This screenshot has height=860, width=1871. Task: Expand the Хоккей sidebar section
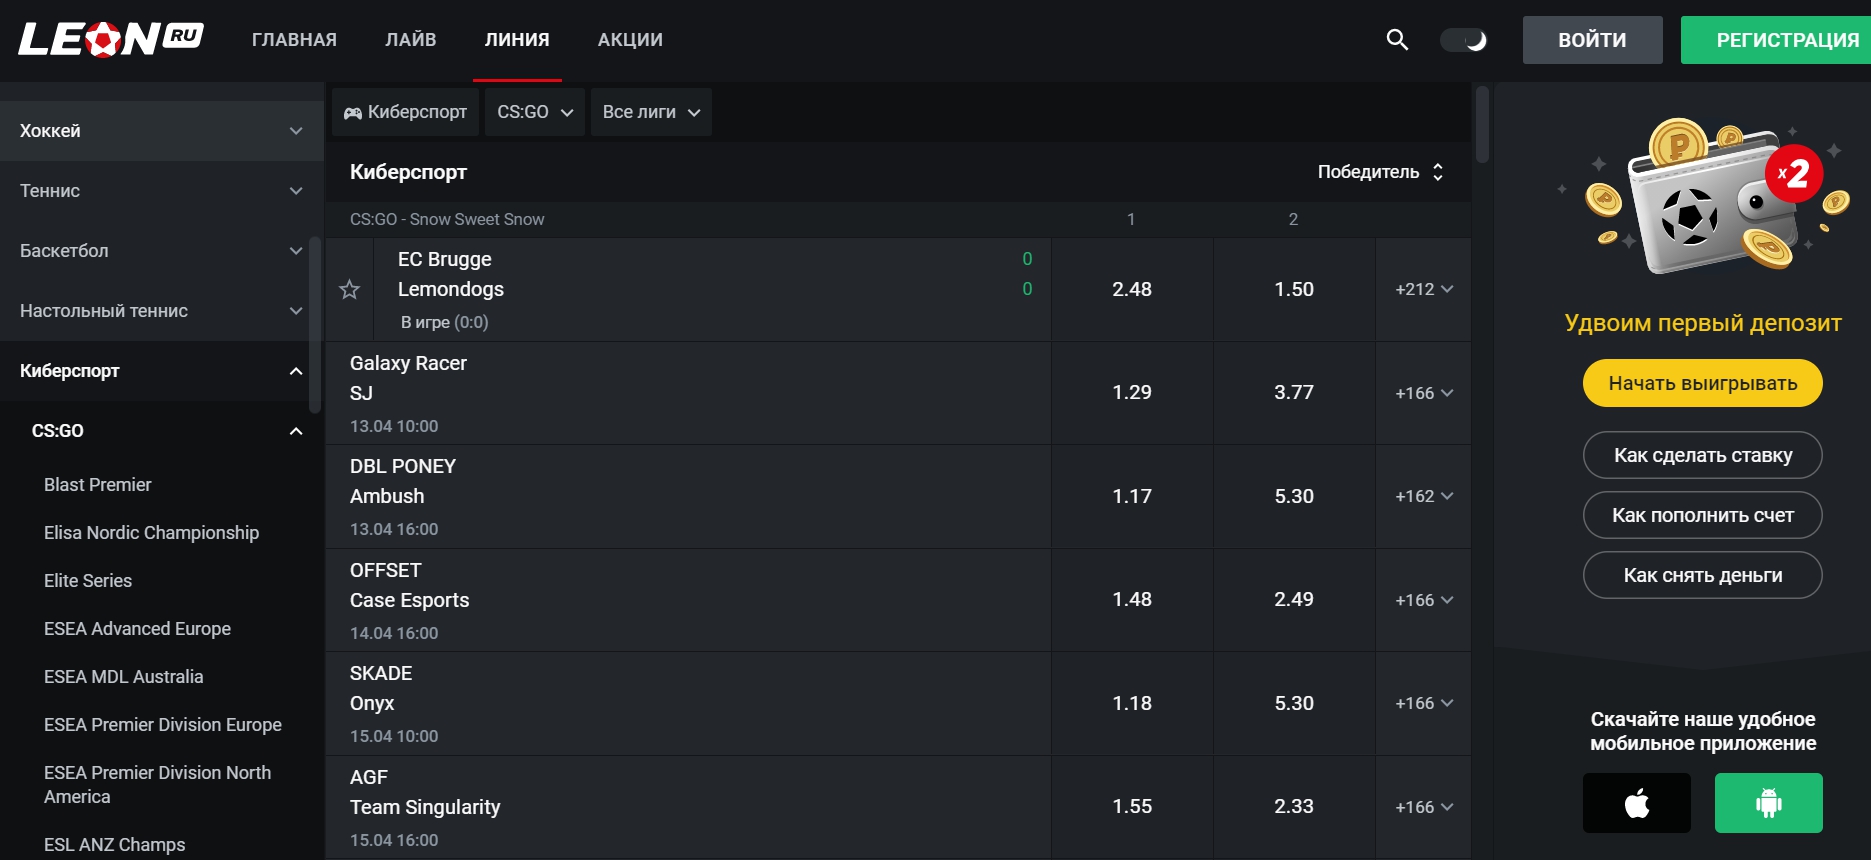click(x=161, y=131)
